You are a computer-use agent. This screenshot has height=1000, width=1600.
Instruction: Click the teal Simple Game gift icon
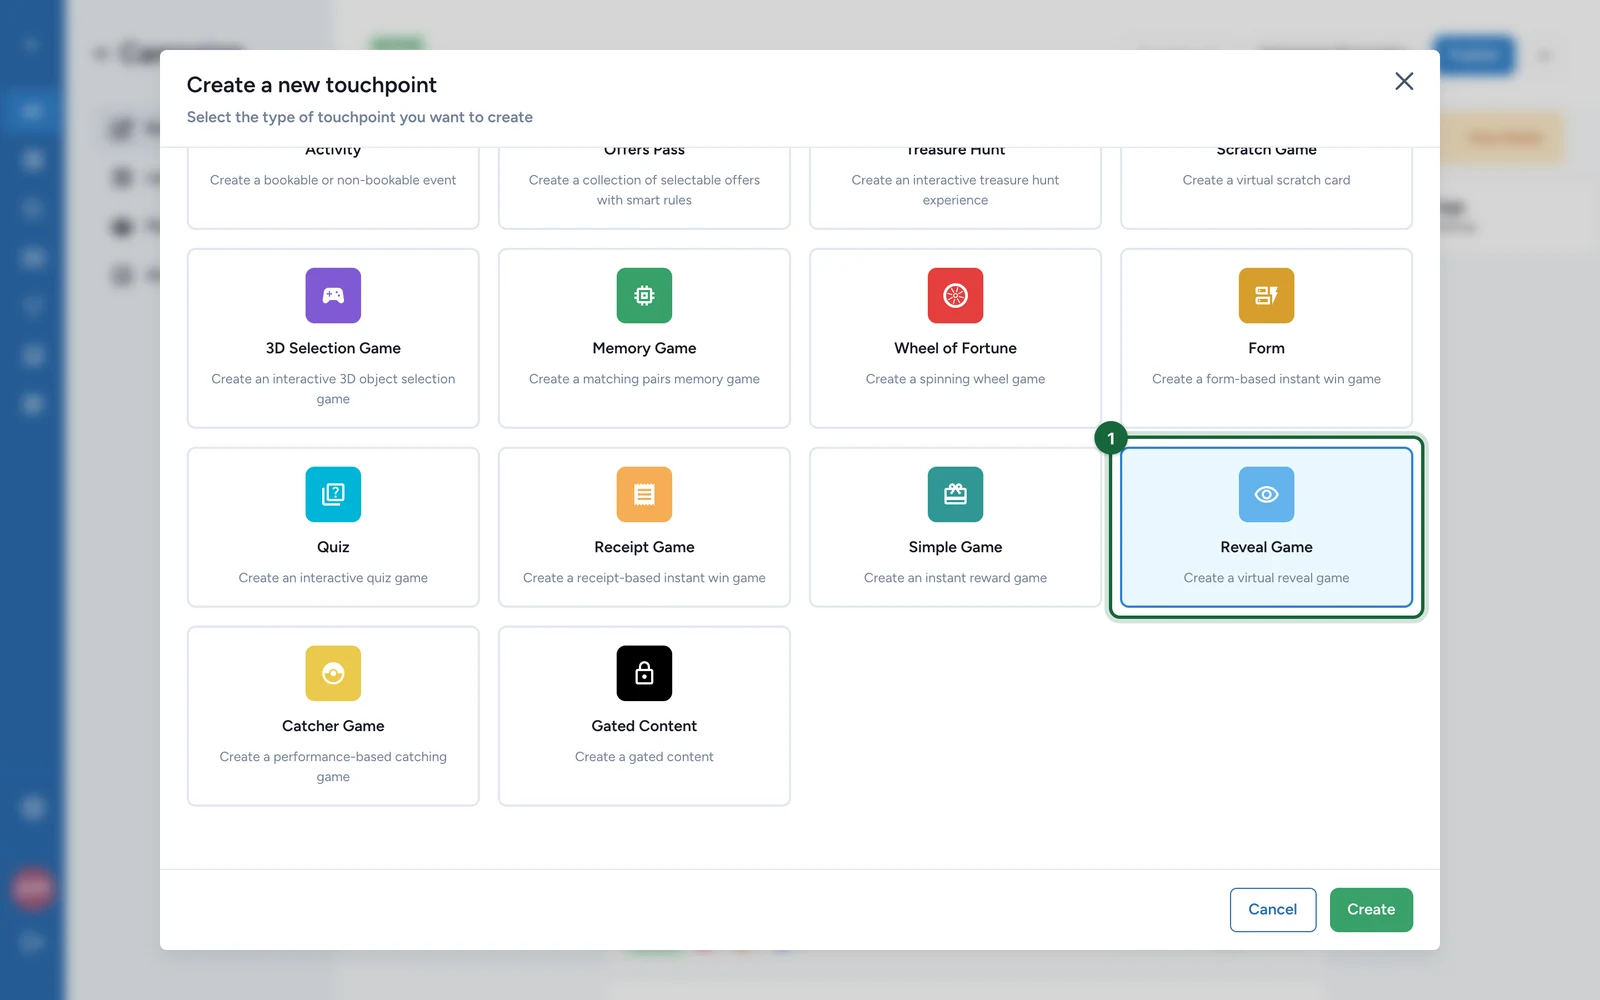click(955, 494)
